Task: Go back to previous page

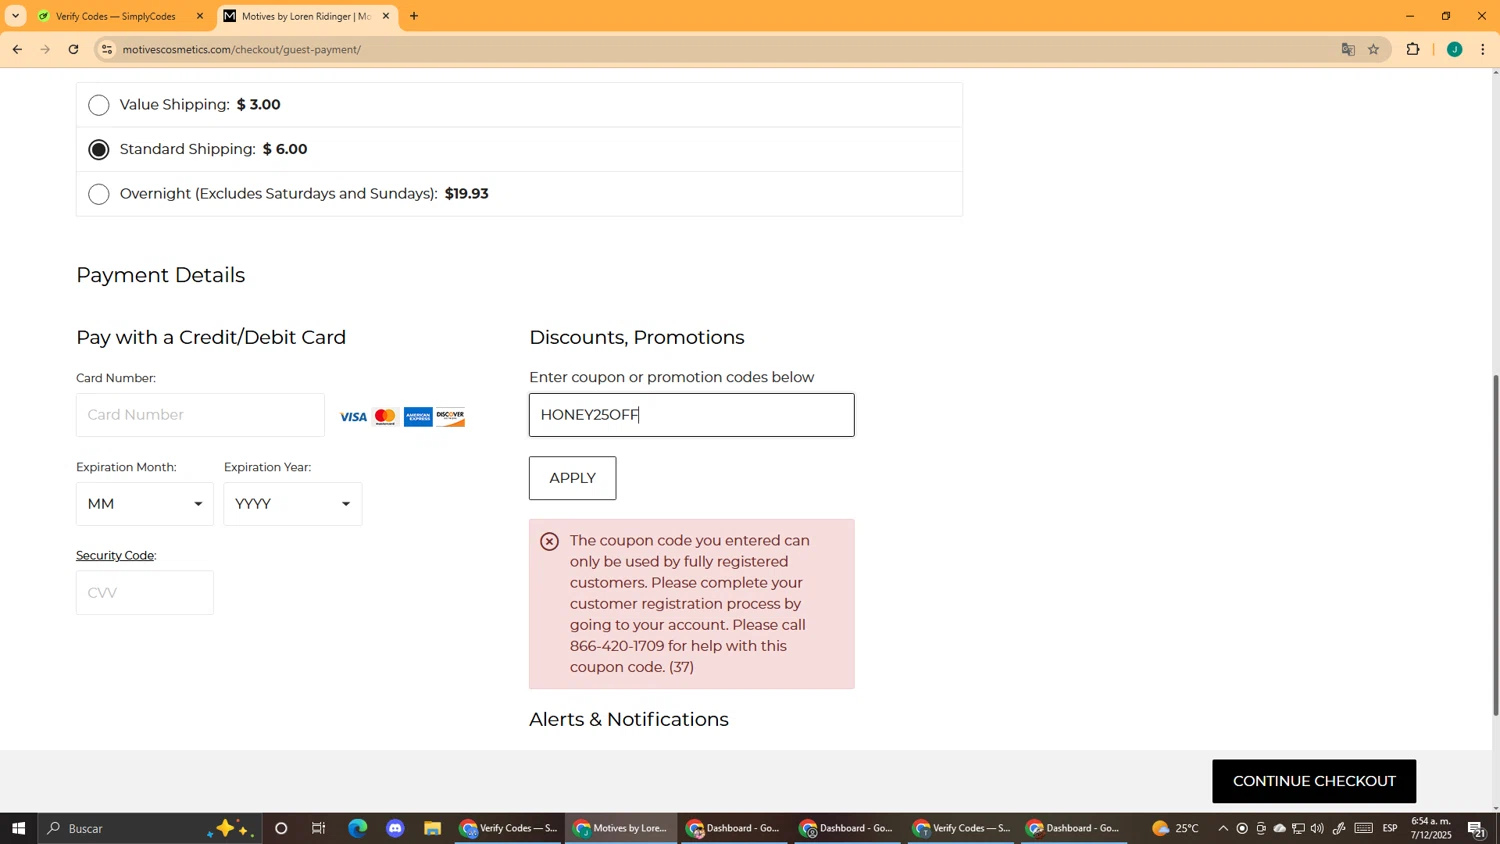Action: click(x=17, y=49)
